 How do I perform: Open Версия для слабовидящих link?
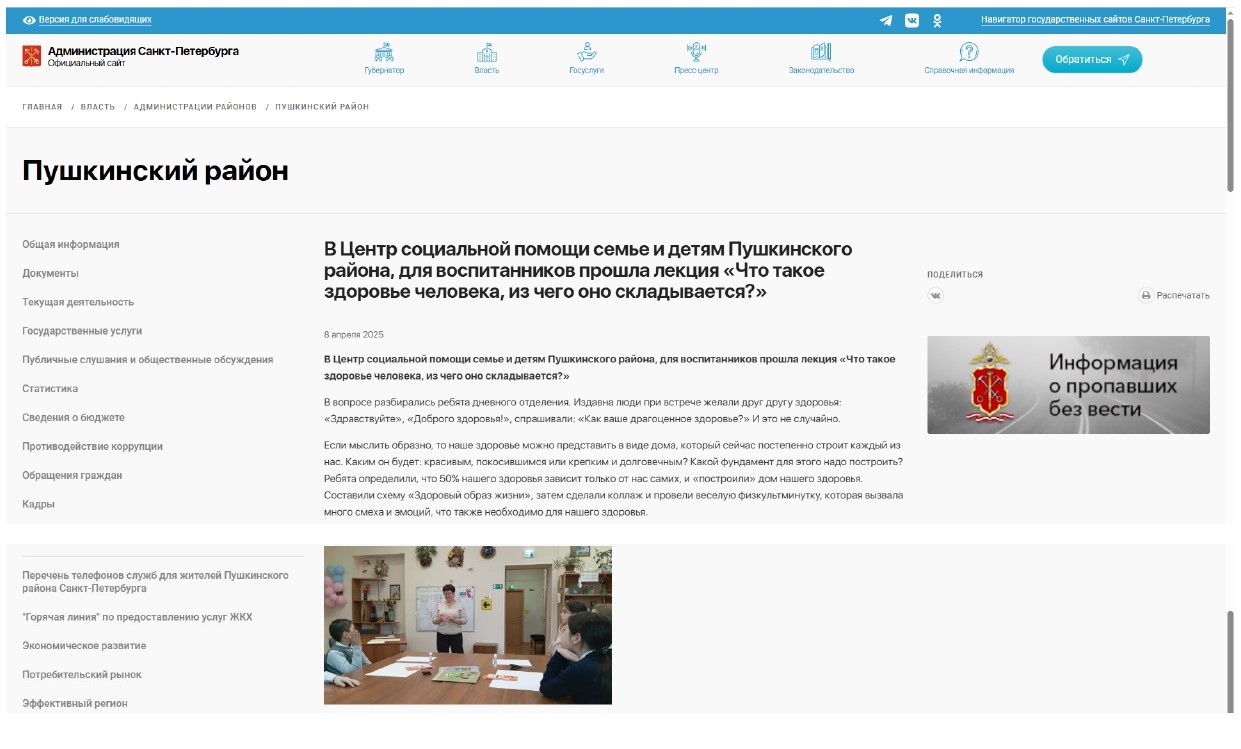tap(95, 20)
